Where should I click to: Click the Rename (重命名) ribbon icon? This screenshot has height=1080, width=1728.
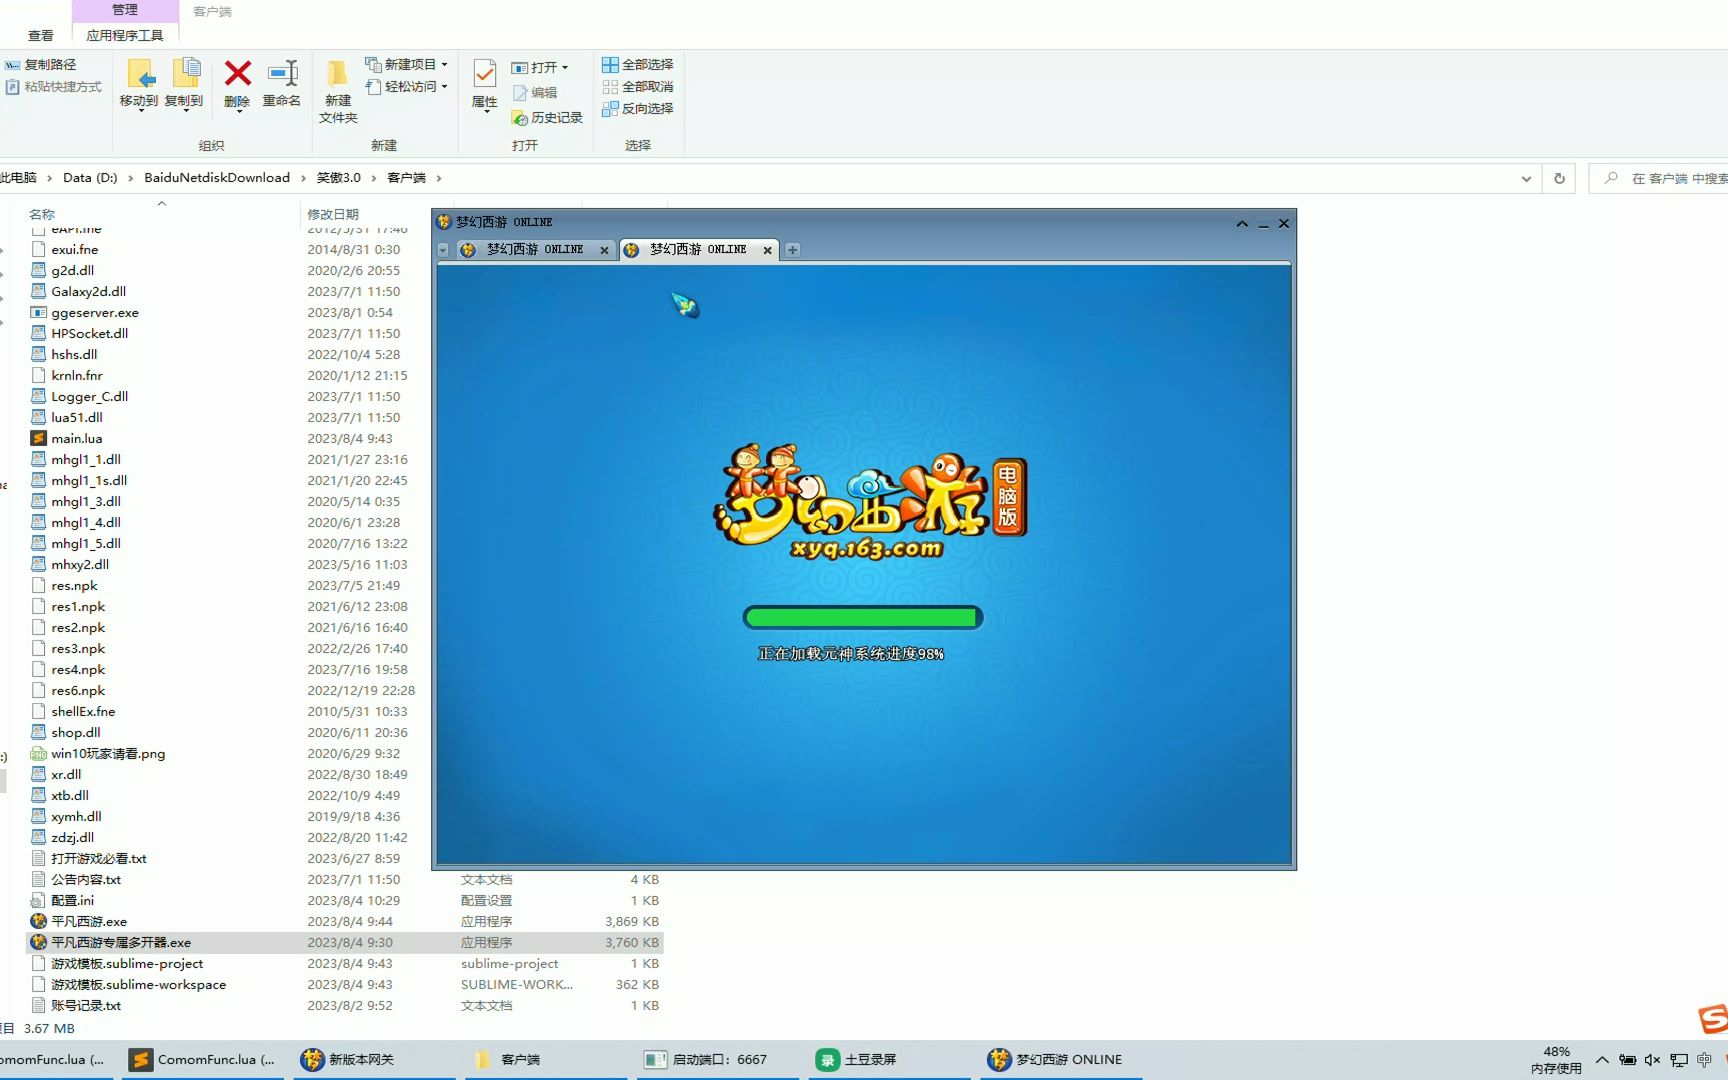(x=283, y=73)
